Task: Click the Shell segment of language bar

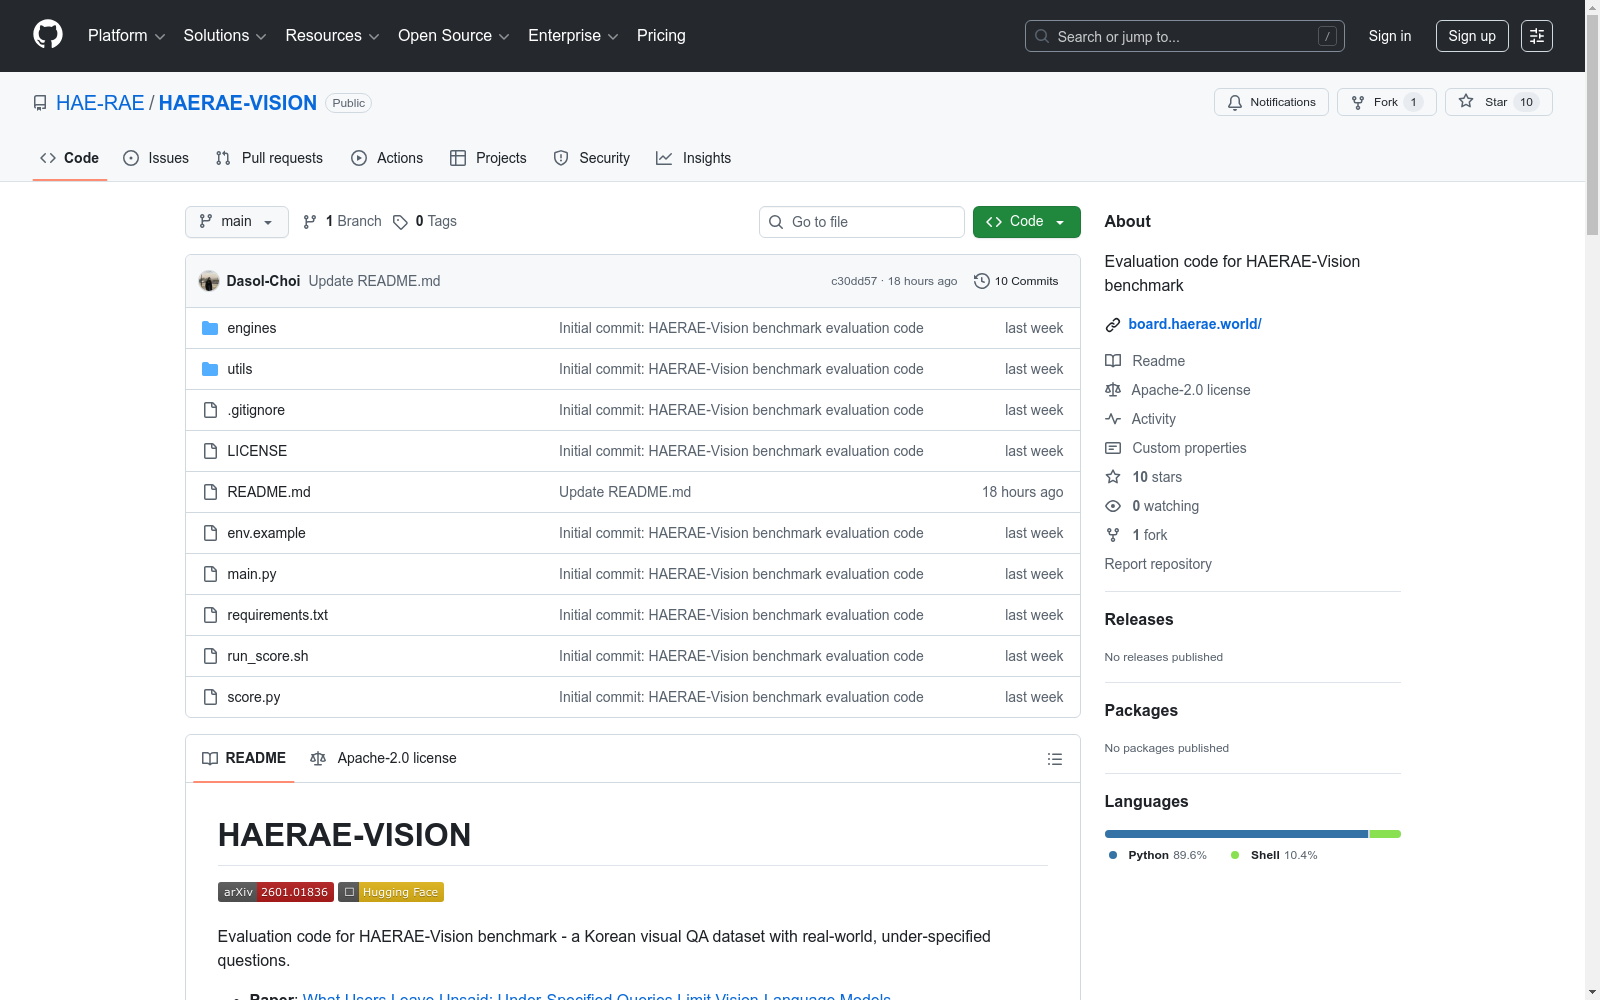Action: (x=1385, y=834)
